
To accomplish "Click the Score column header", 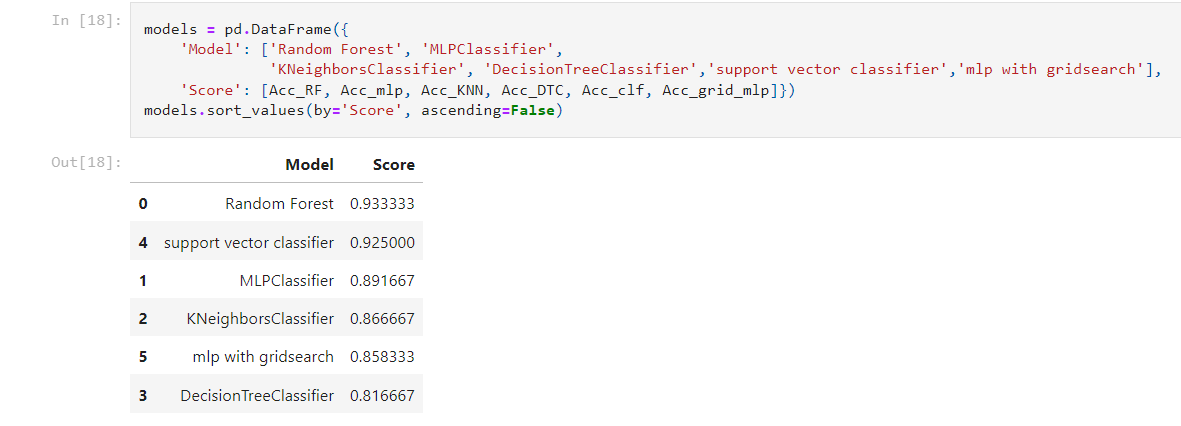I will [x=393, y=165].
